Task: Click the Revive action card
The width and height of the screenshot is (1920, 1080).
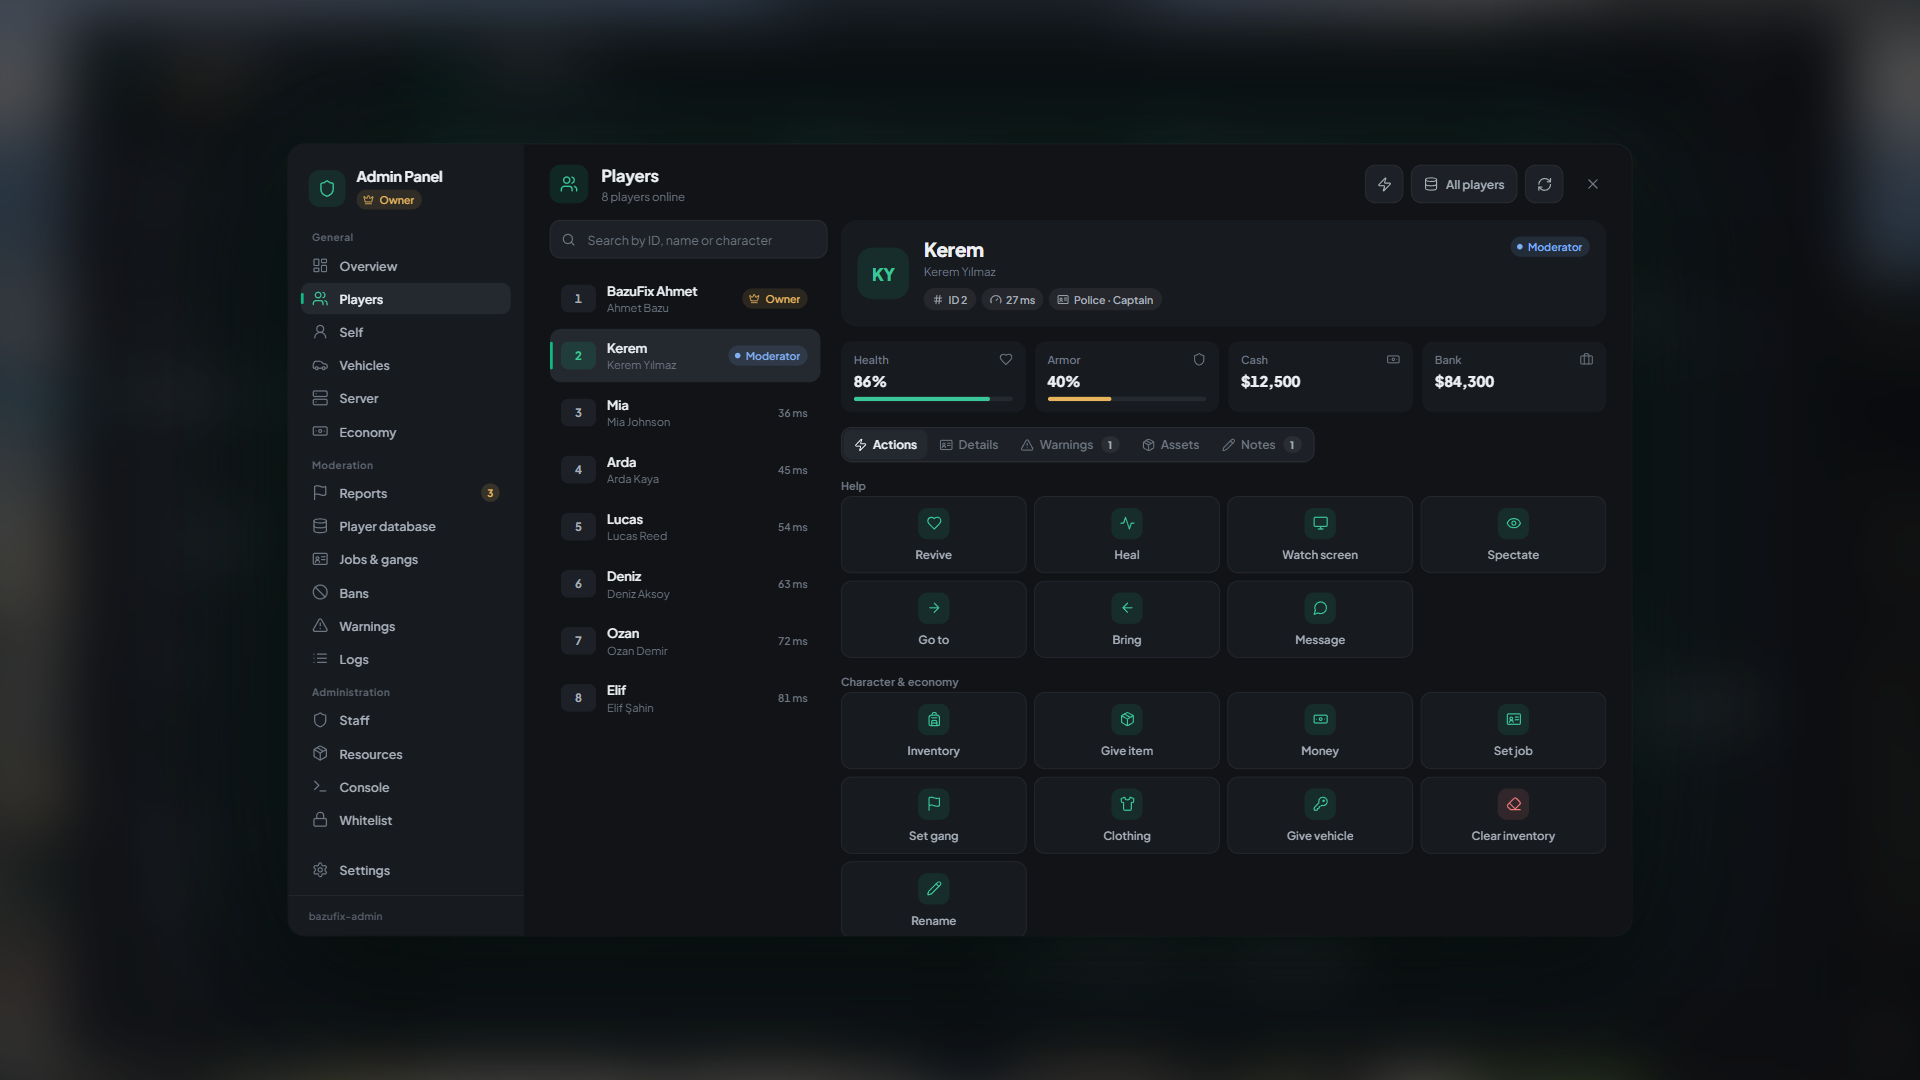Action: coord(933,535)
